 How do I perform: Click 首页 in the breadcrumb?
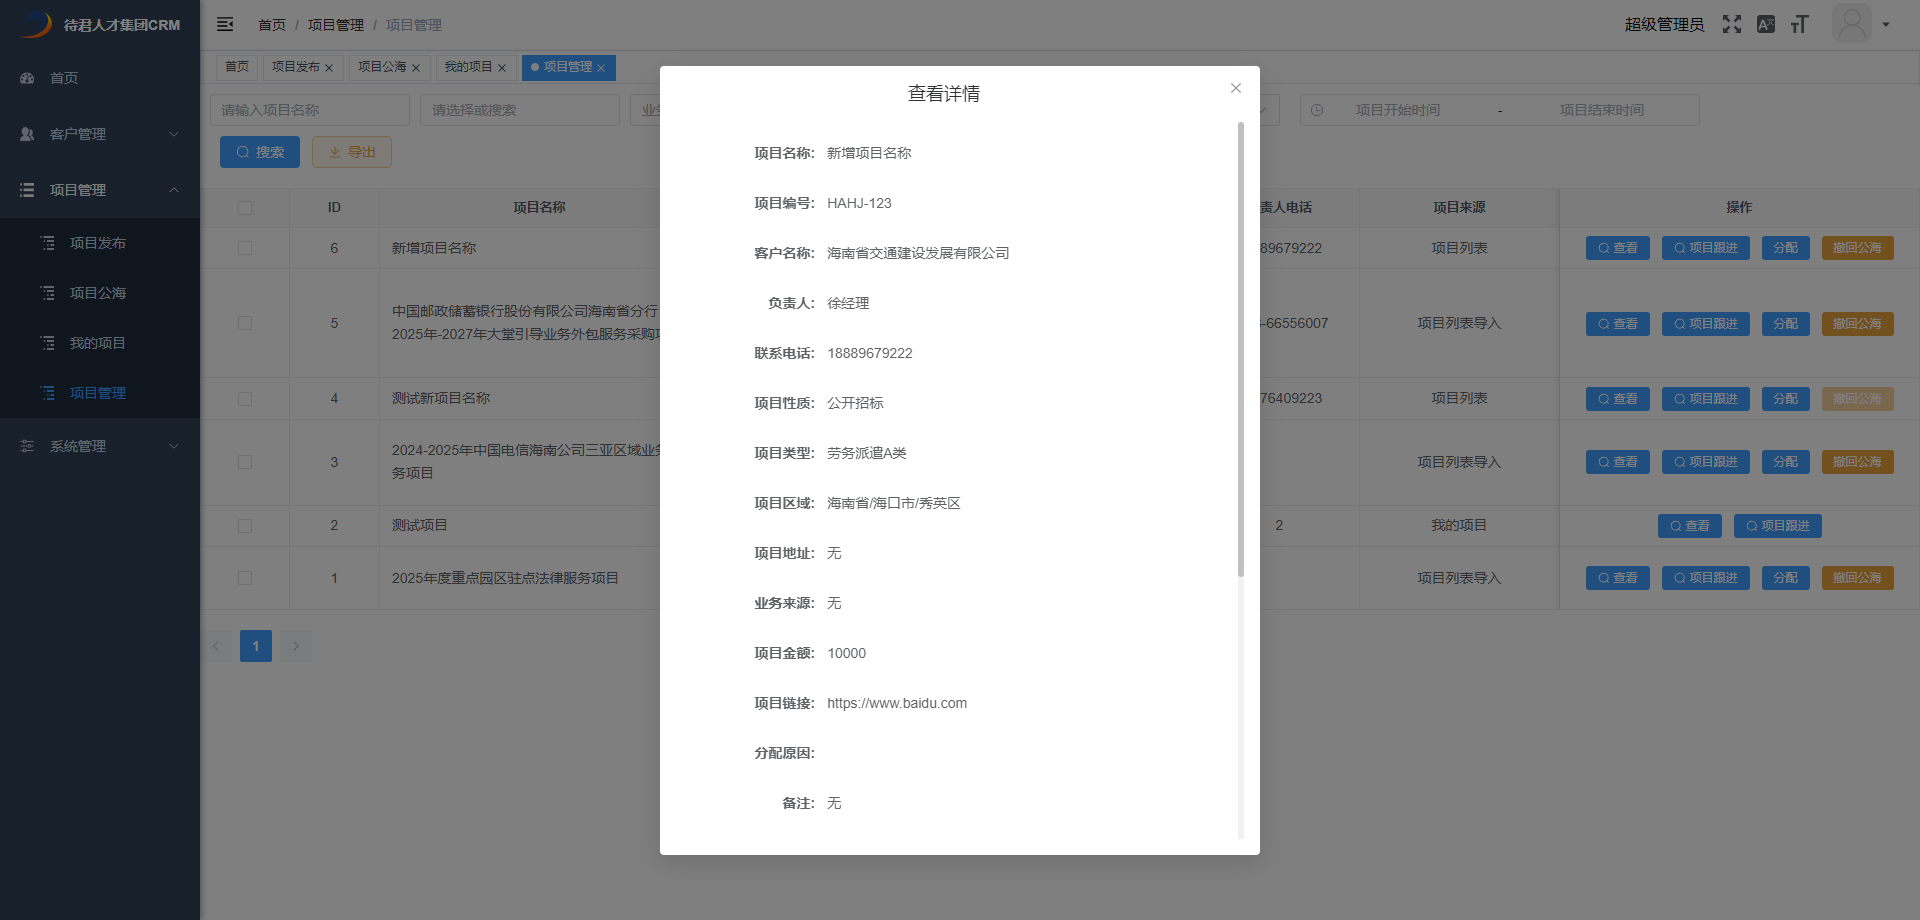click(272, 25)
